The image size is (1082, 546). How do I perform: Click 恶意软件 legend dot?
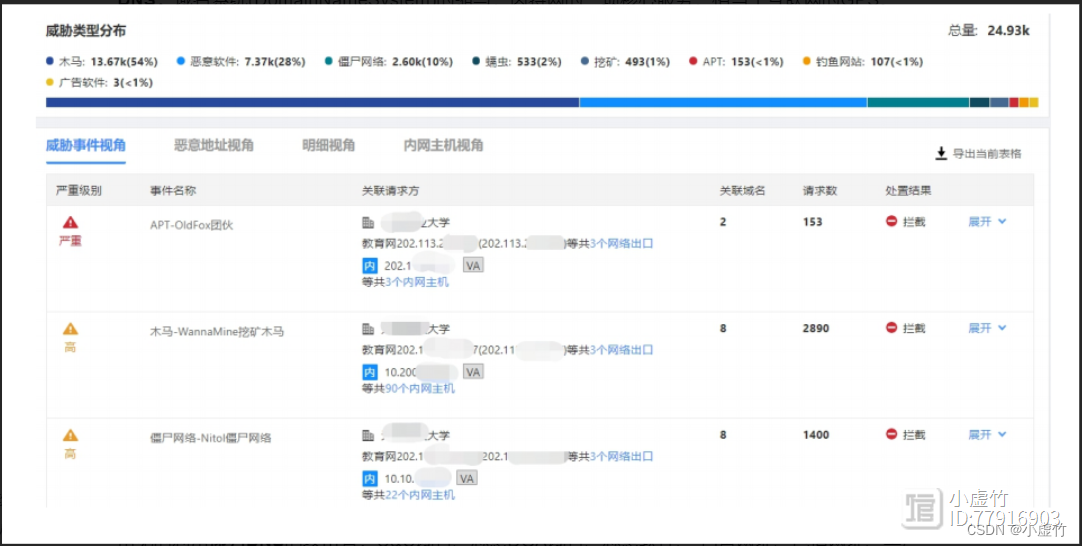(181, 61)
